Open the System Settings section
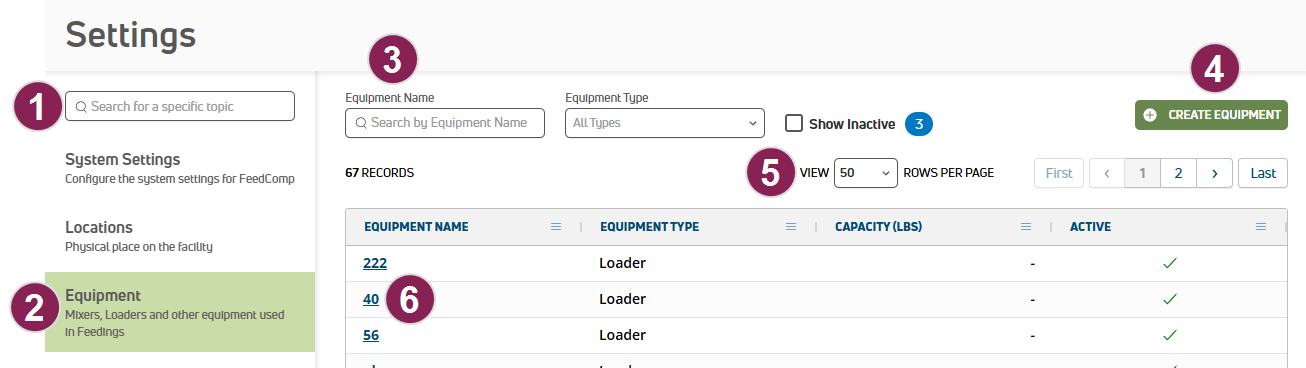Screen dimensions: 1306x368 click(x=180, y=168)
